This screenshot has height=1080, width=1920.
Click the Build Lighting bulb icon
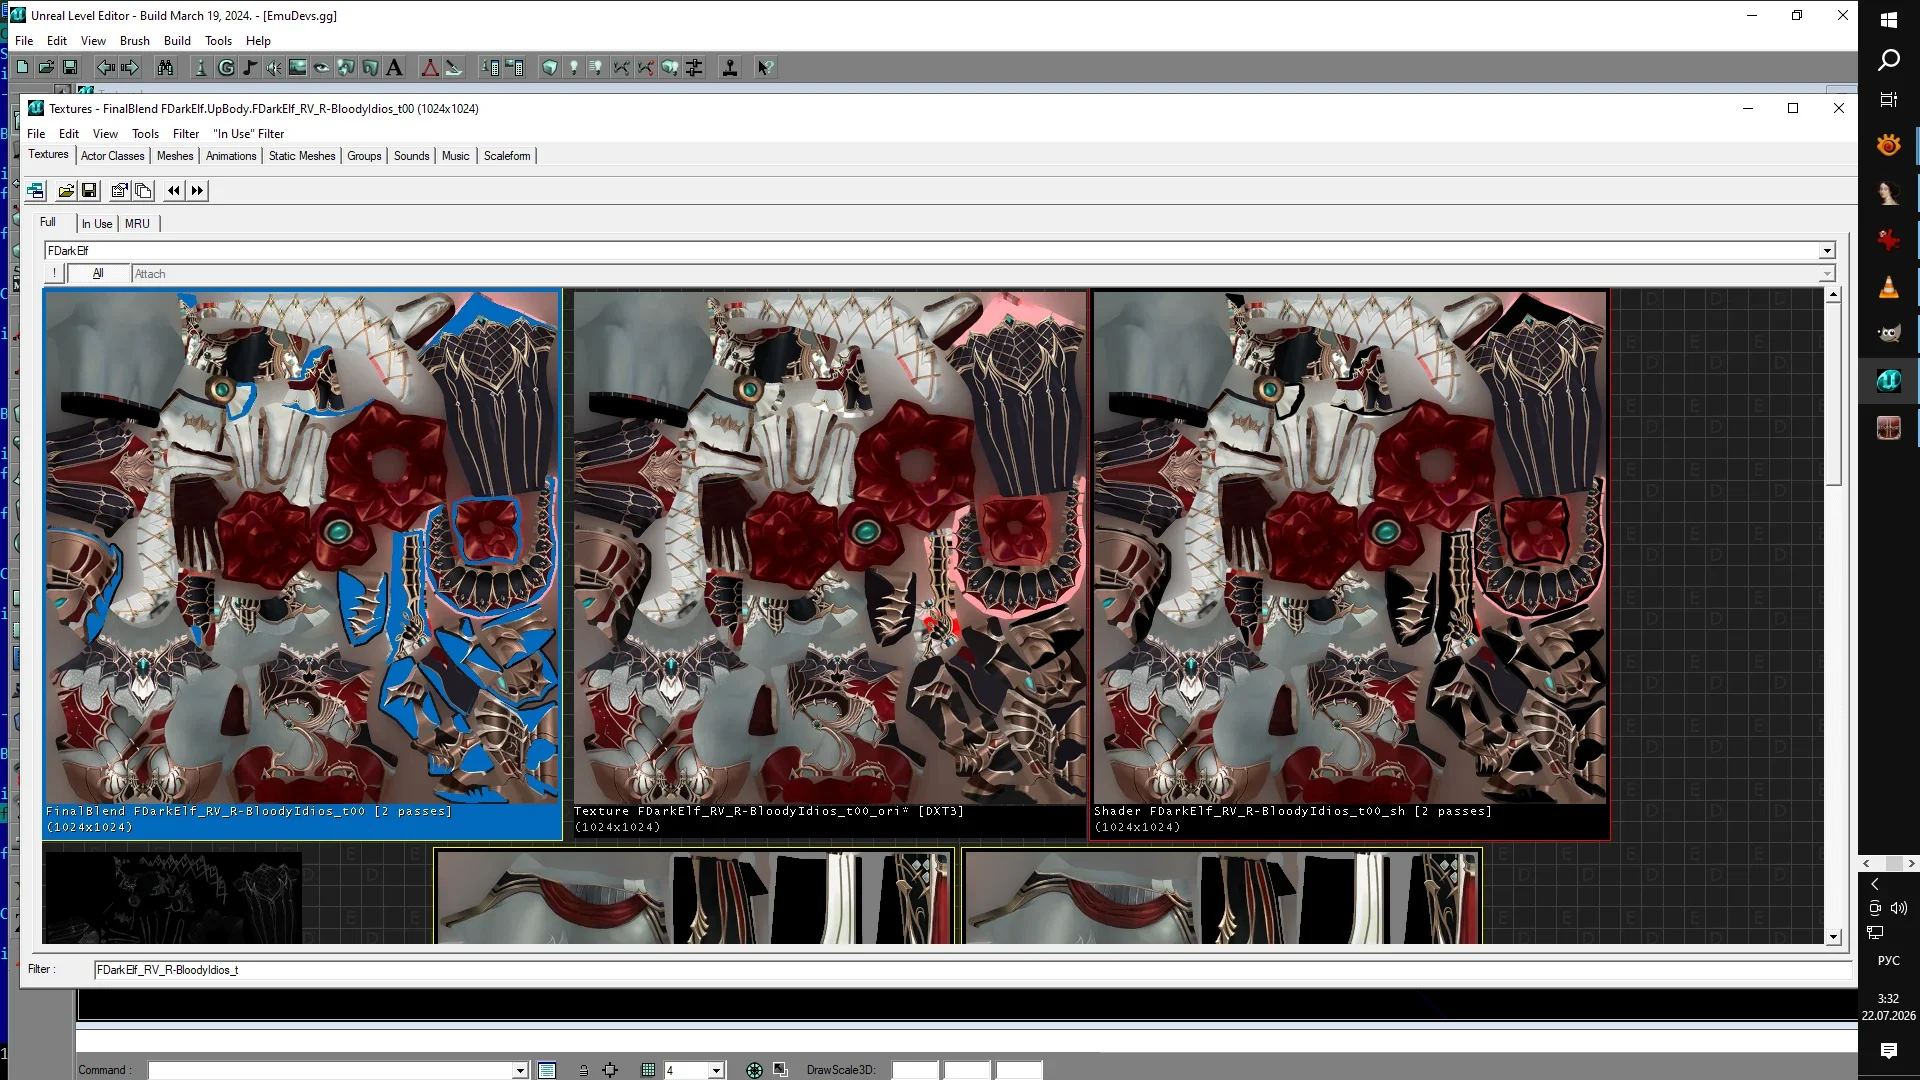pos(574,67)
